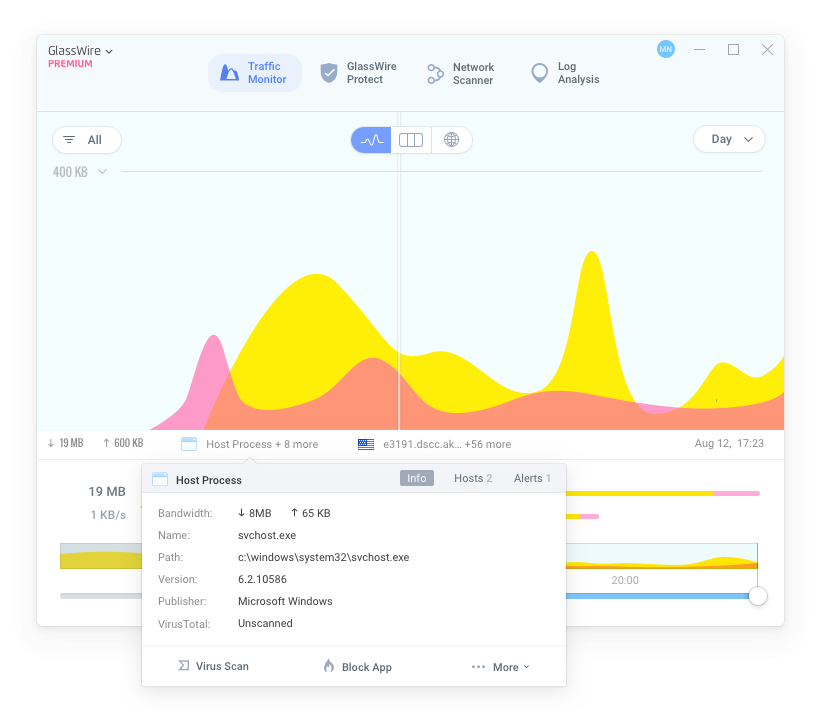
Task: Open the Network Scanner icon
Action: click(x=435, y=74)
